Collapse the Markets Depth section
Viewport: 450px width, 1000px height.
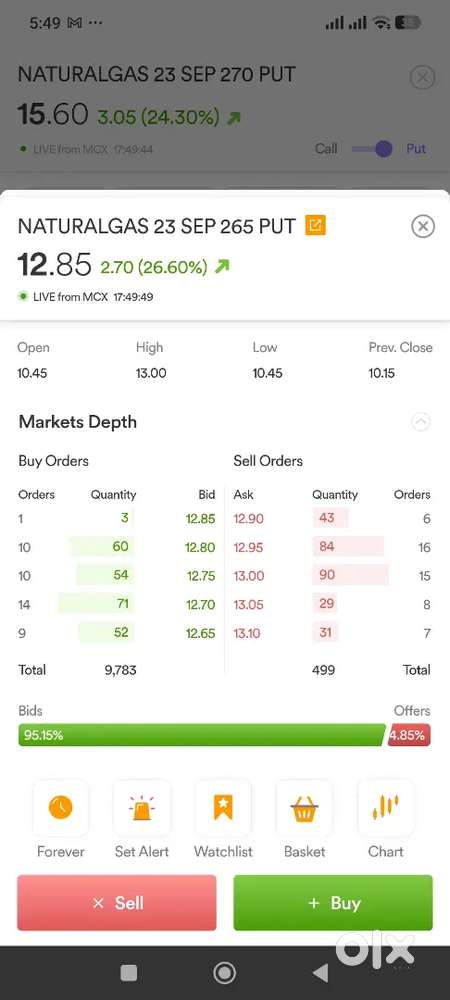pyautogui.click(x=421, y=422)
